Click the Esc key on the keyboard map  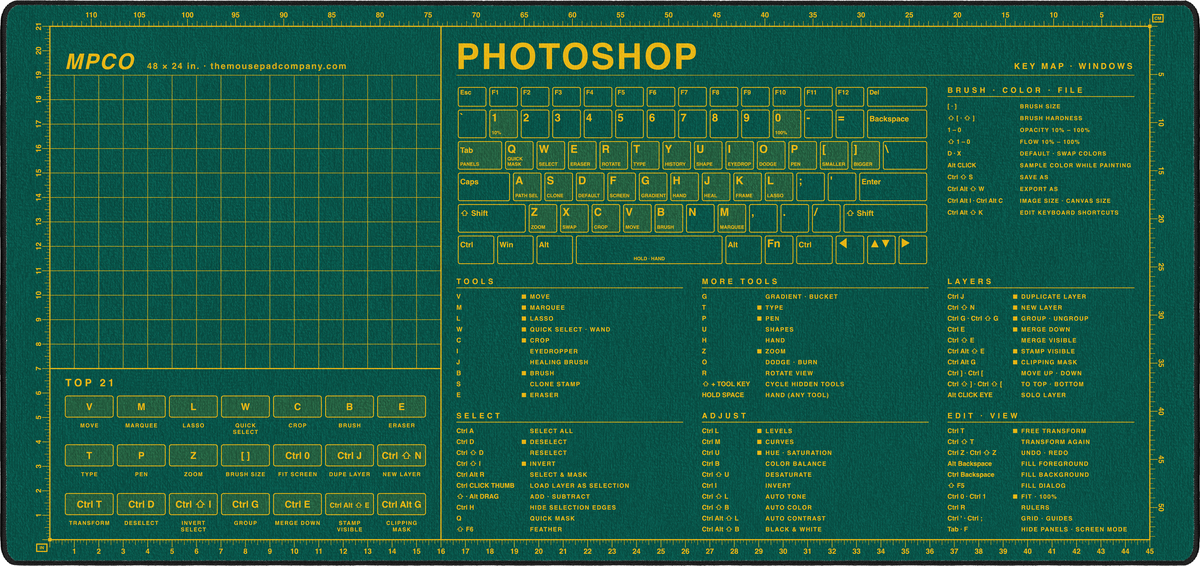(x=471, y=98)
